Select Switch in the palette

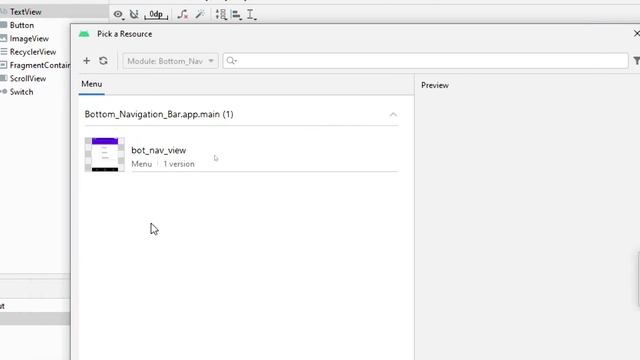coord(21,92)
